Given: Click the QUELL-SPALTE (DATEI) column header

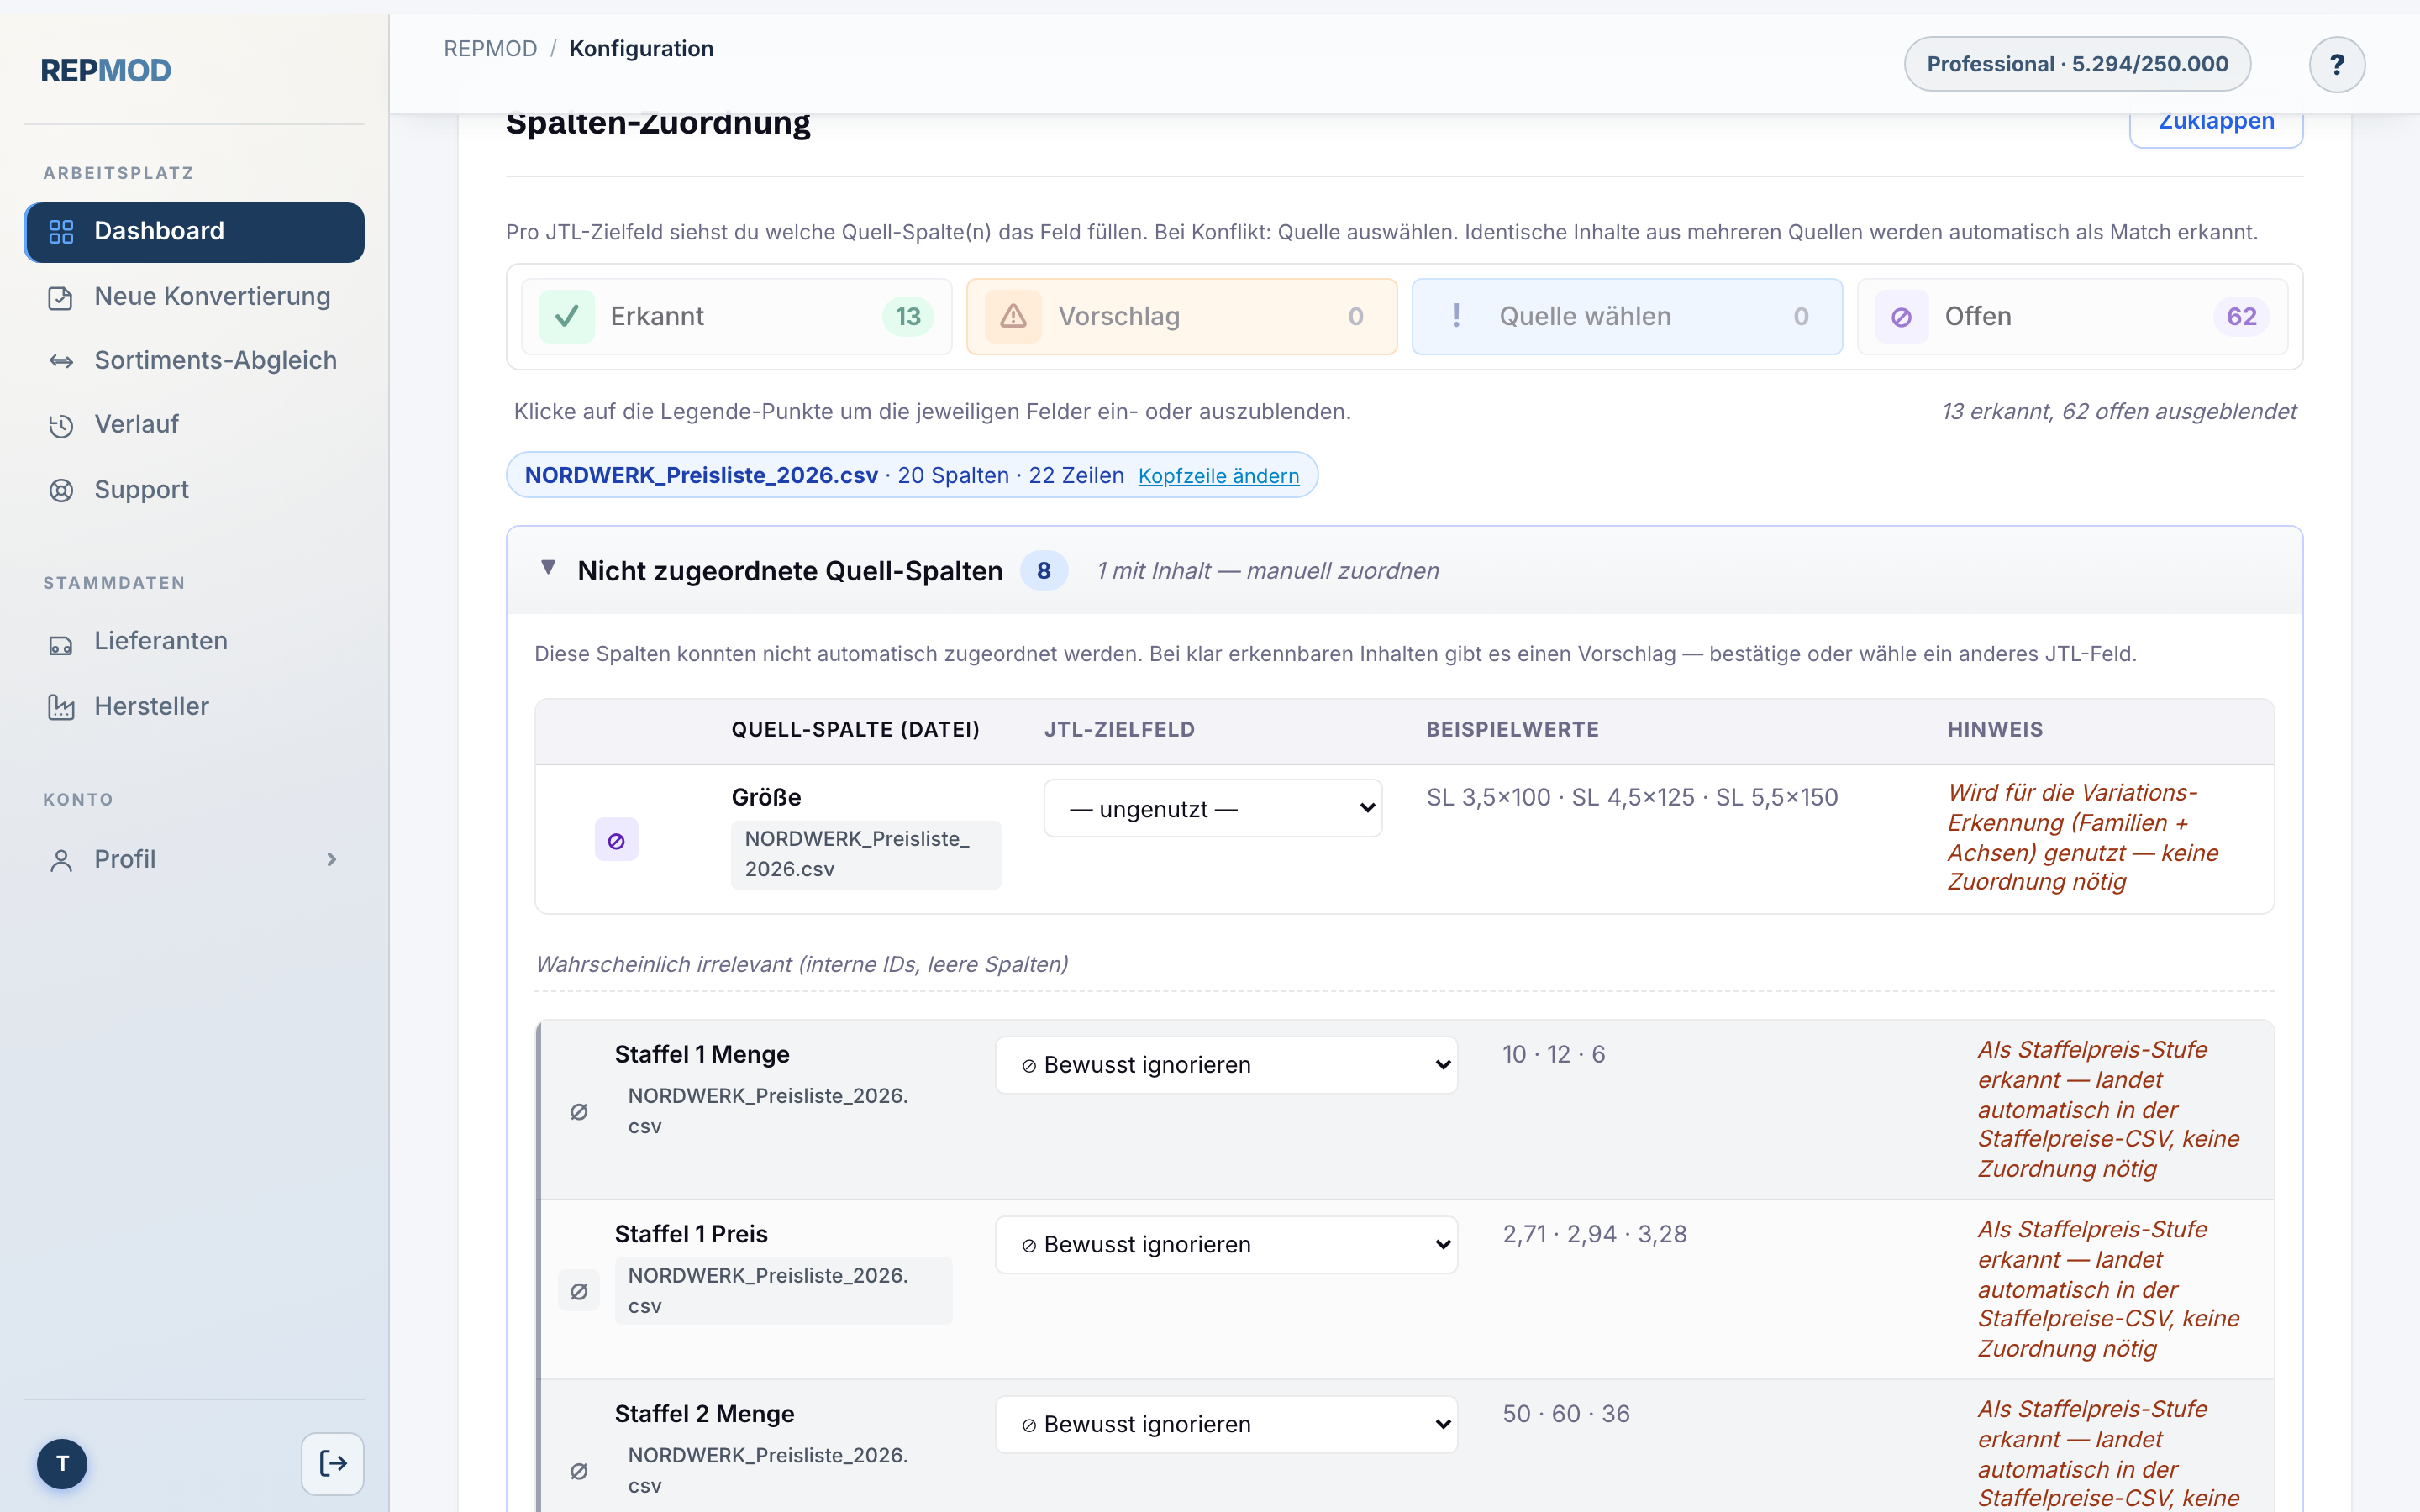Looking at the screenshot, I should [x=855, y=730].
